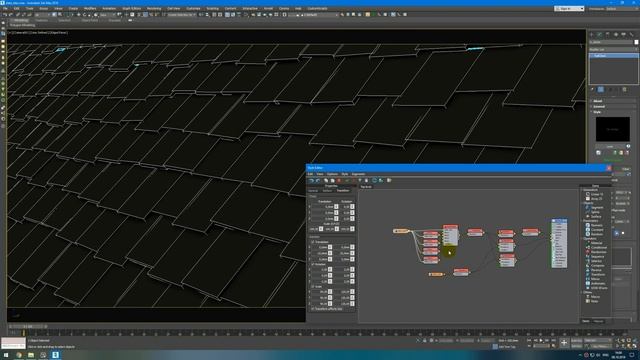The width and height of the screenshot is (640, 360).
Task: Click Go to End playback button
Action: point(553,340)
